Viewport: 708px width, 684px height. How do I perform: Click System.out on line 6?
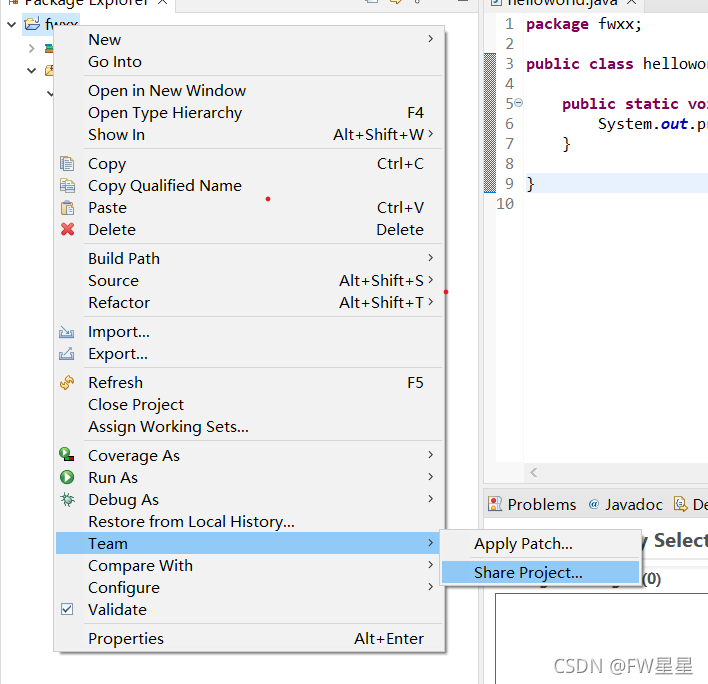point(643,124)
